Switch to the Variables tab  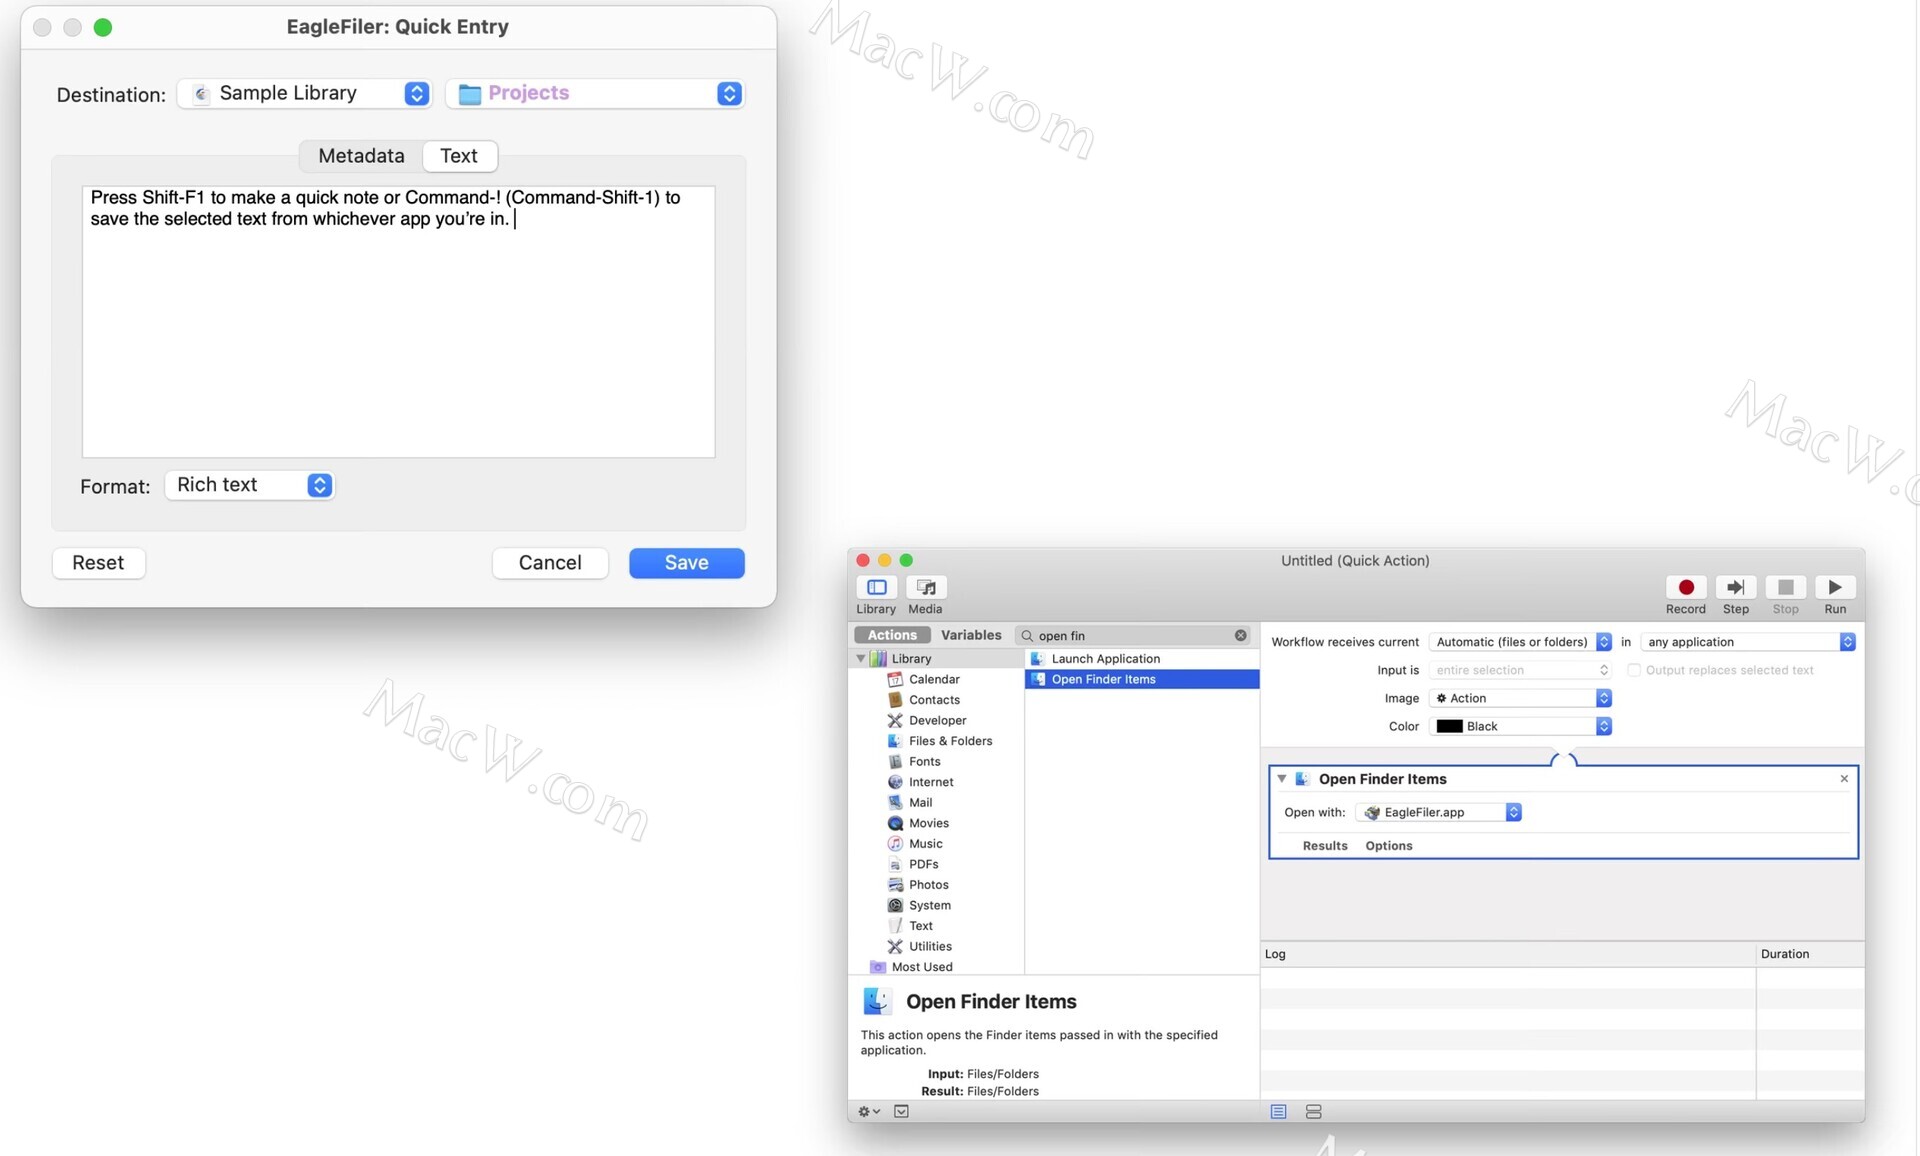(970, 636)
